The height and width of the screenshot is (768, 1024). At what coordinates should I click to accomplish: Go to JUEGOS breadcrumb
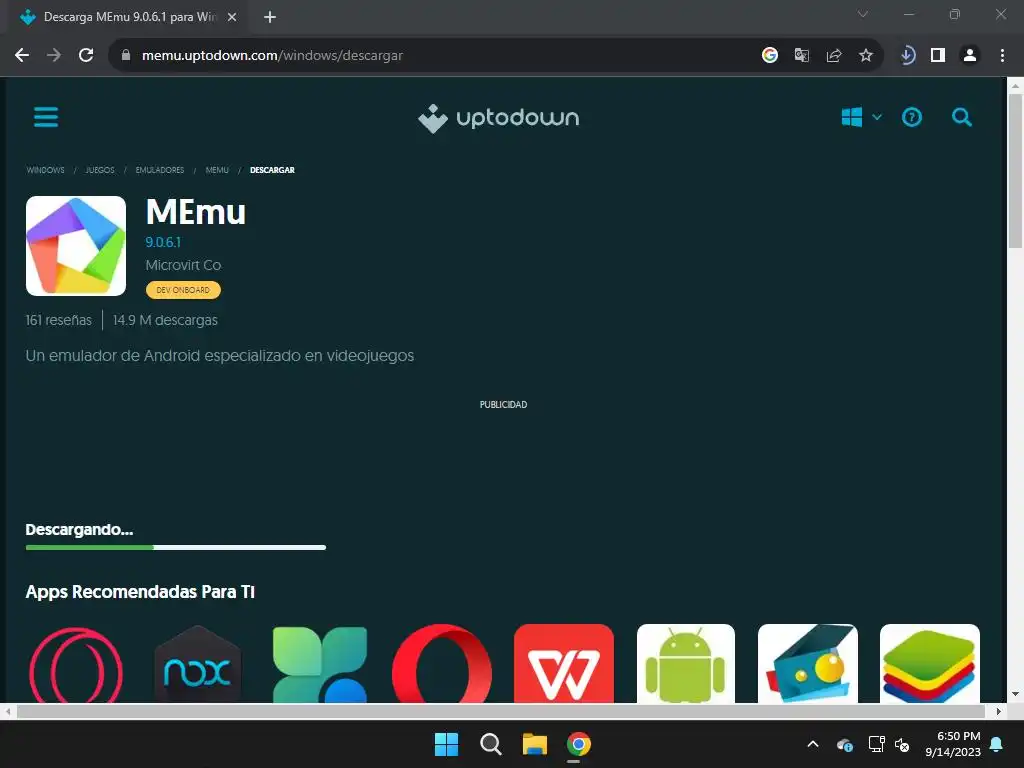click(x=100, y=170)
